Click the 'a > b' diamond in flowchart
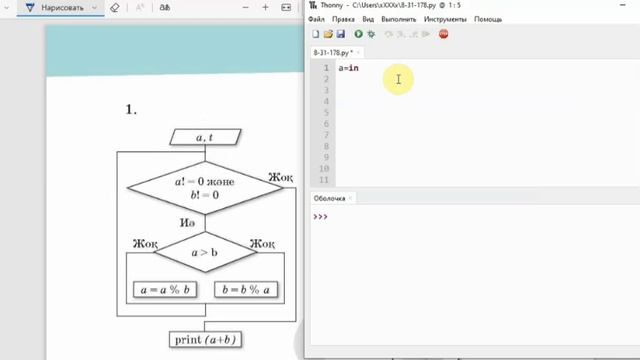Screen dimensions: 640x360 coord(205,252)
